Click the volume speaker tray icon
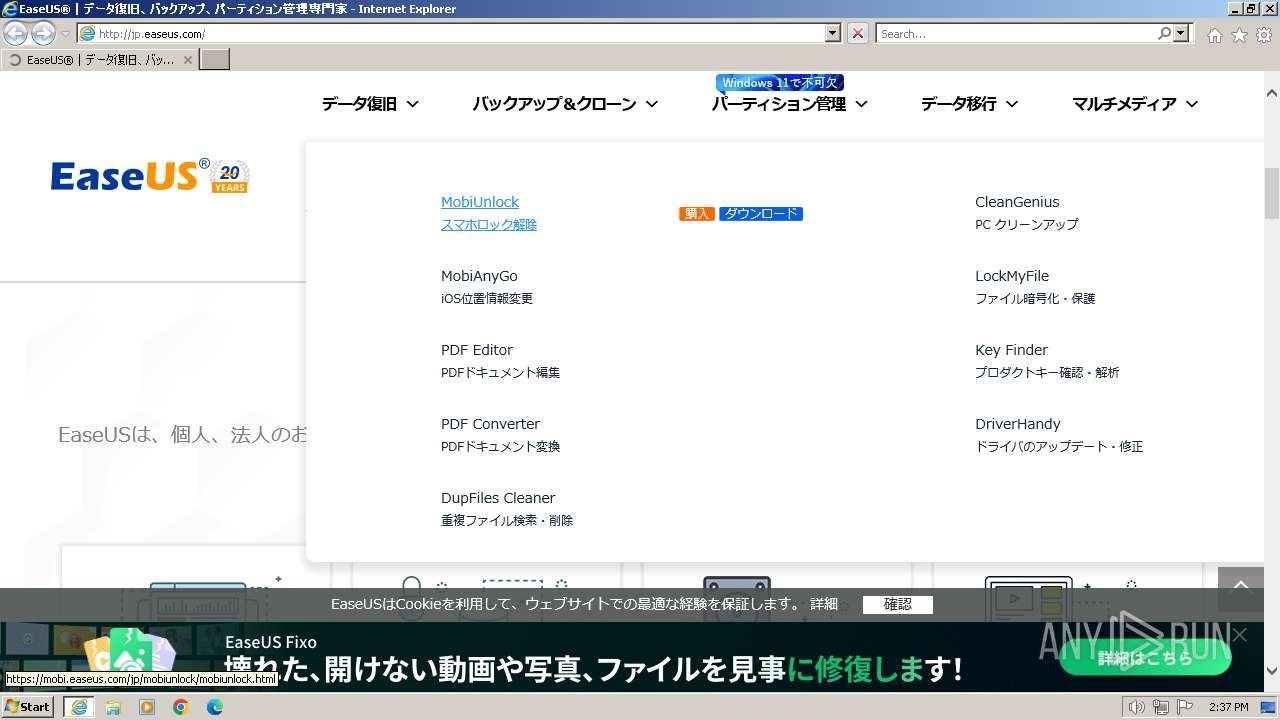1280x720 pixels. (1136, 707)
